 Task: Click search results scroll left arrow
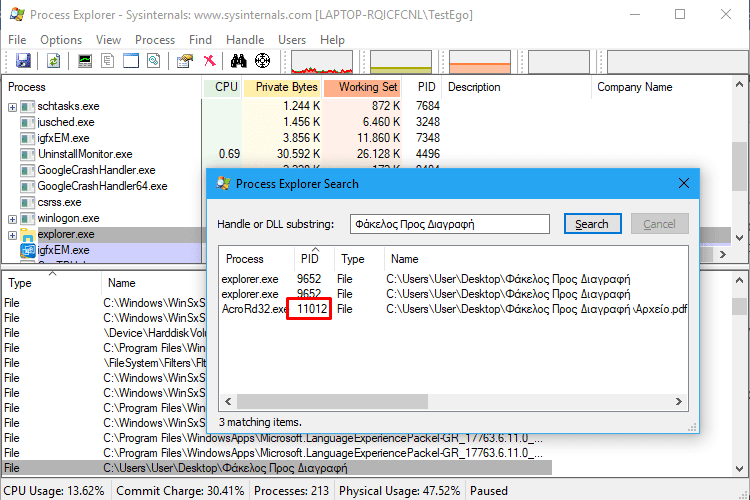[x=228, y=401]
